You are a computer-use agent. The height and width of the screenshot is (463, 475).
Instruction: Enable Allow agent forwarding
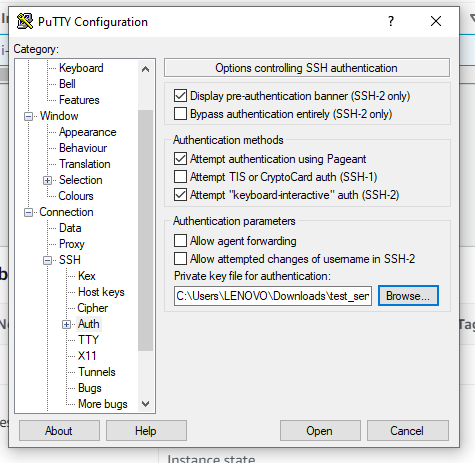click(180, 241)
